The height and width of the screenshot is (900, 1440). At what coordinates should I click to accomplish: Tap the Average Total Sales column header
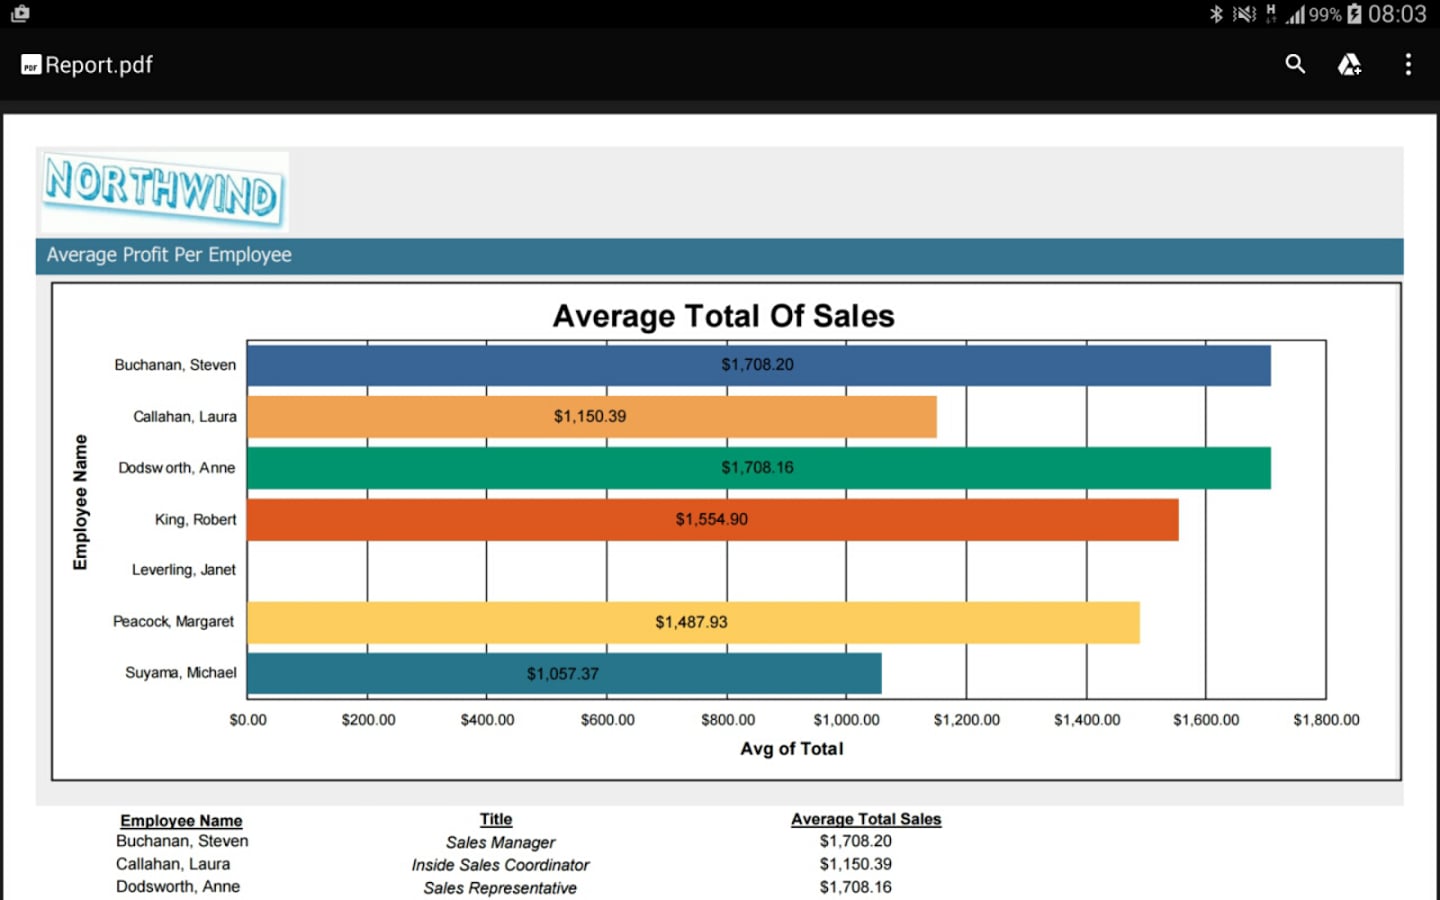point(866,820)
